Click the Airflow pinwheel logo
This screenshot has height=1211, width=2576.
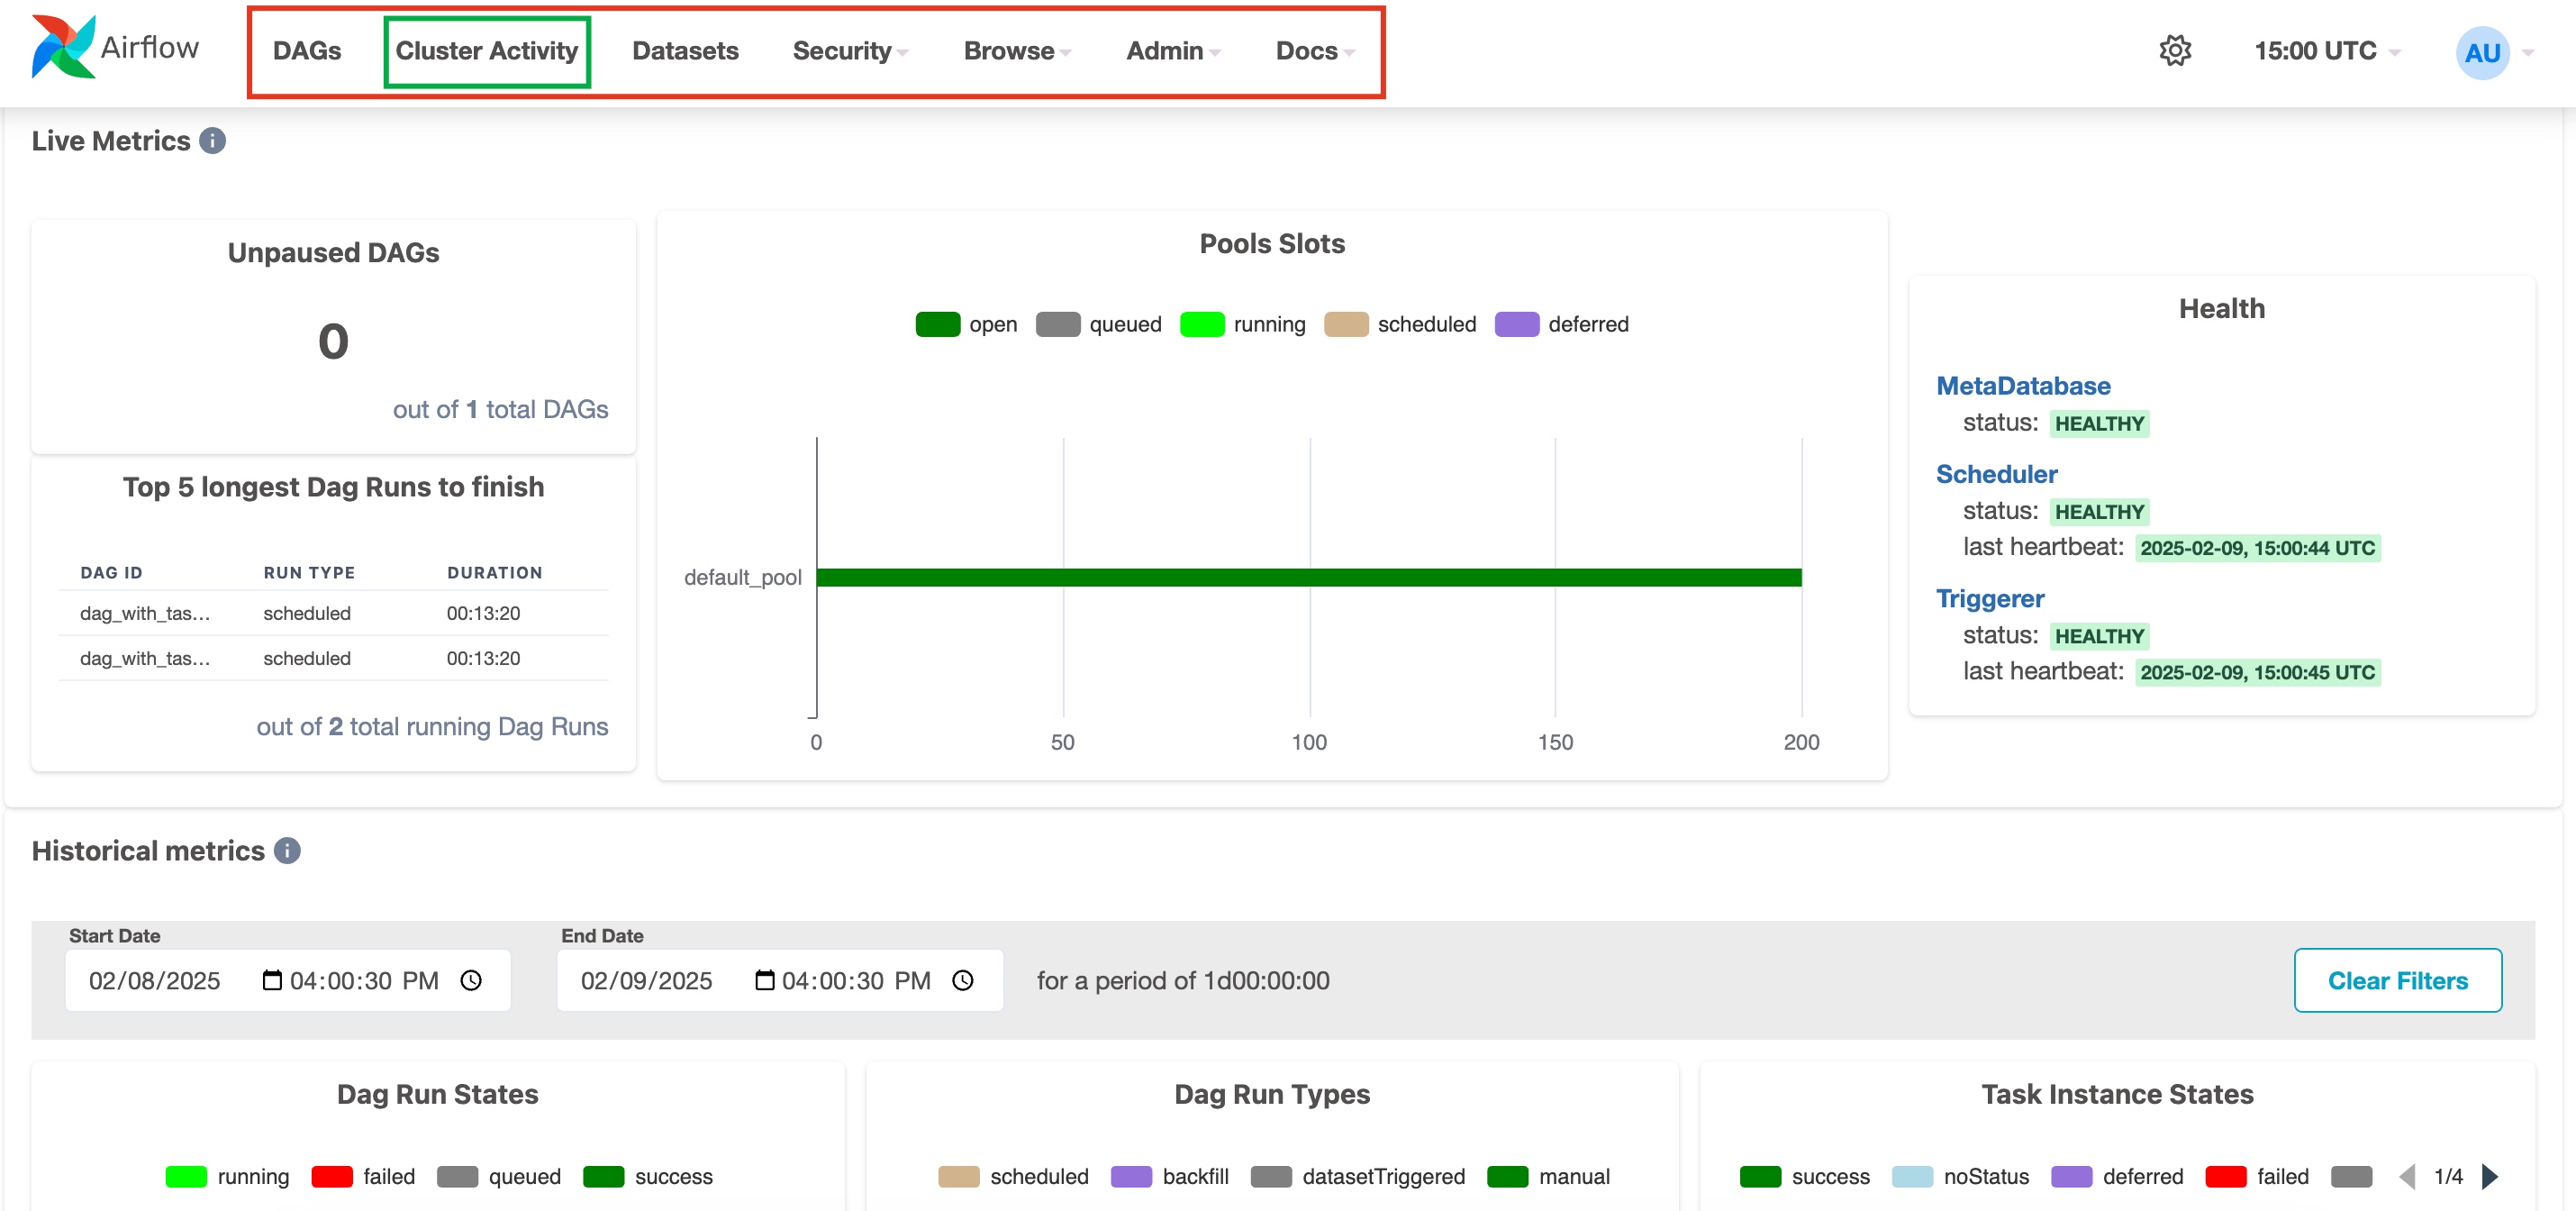click(63, 47)
